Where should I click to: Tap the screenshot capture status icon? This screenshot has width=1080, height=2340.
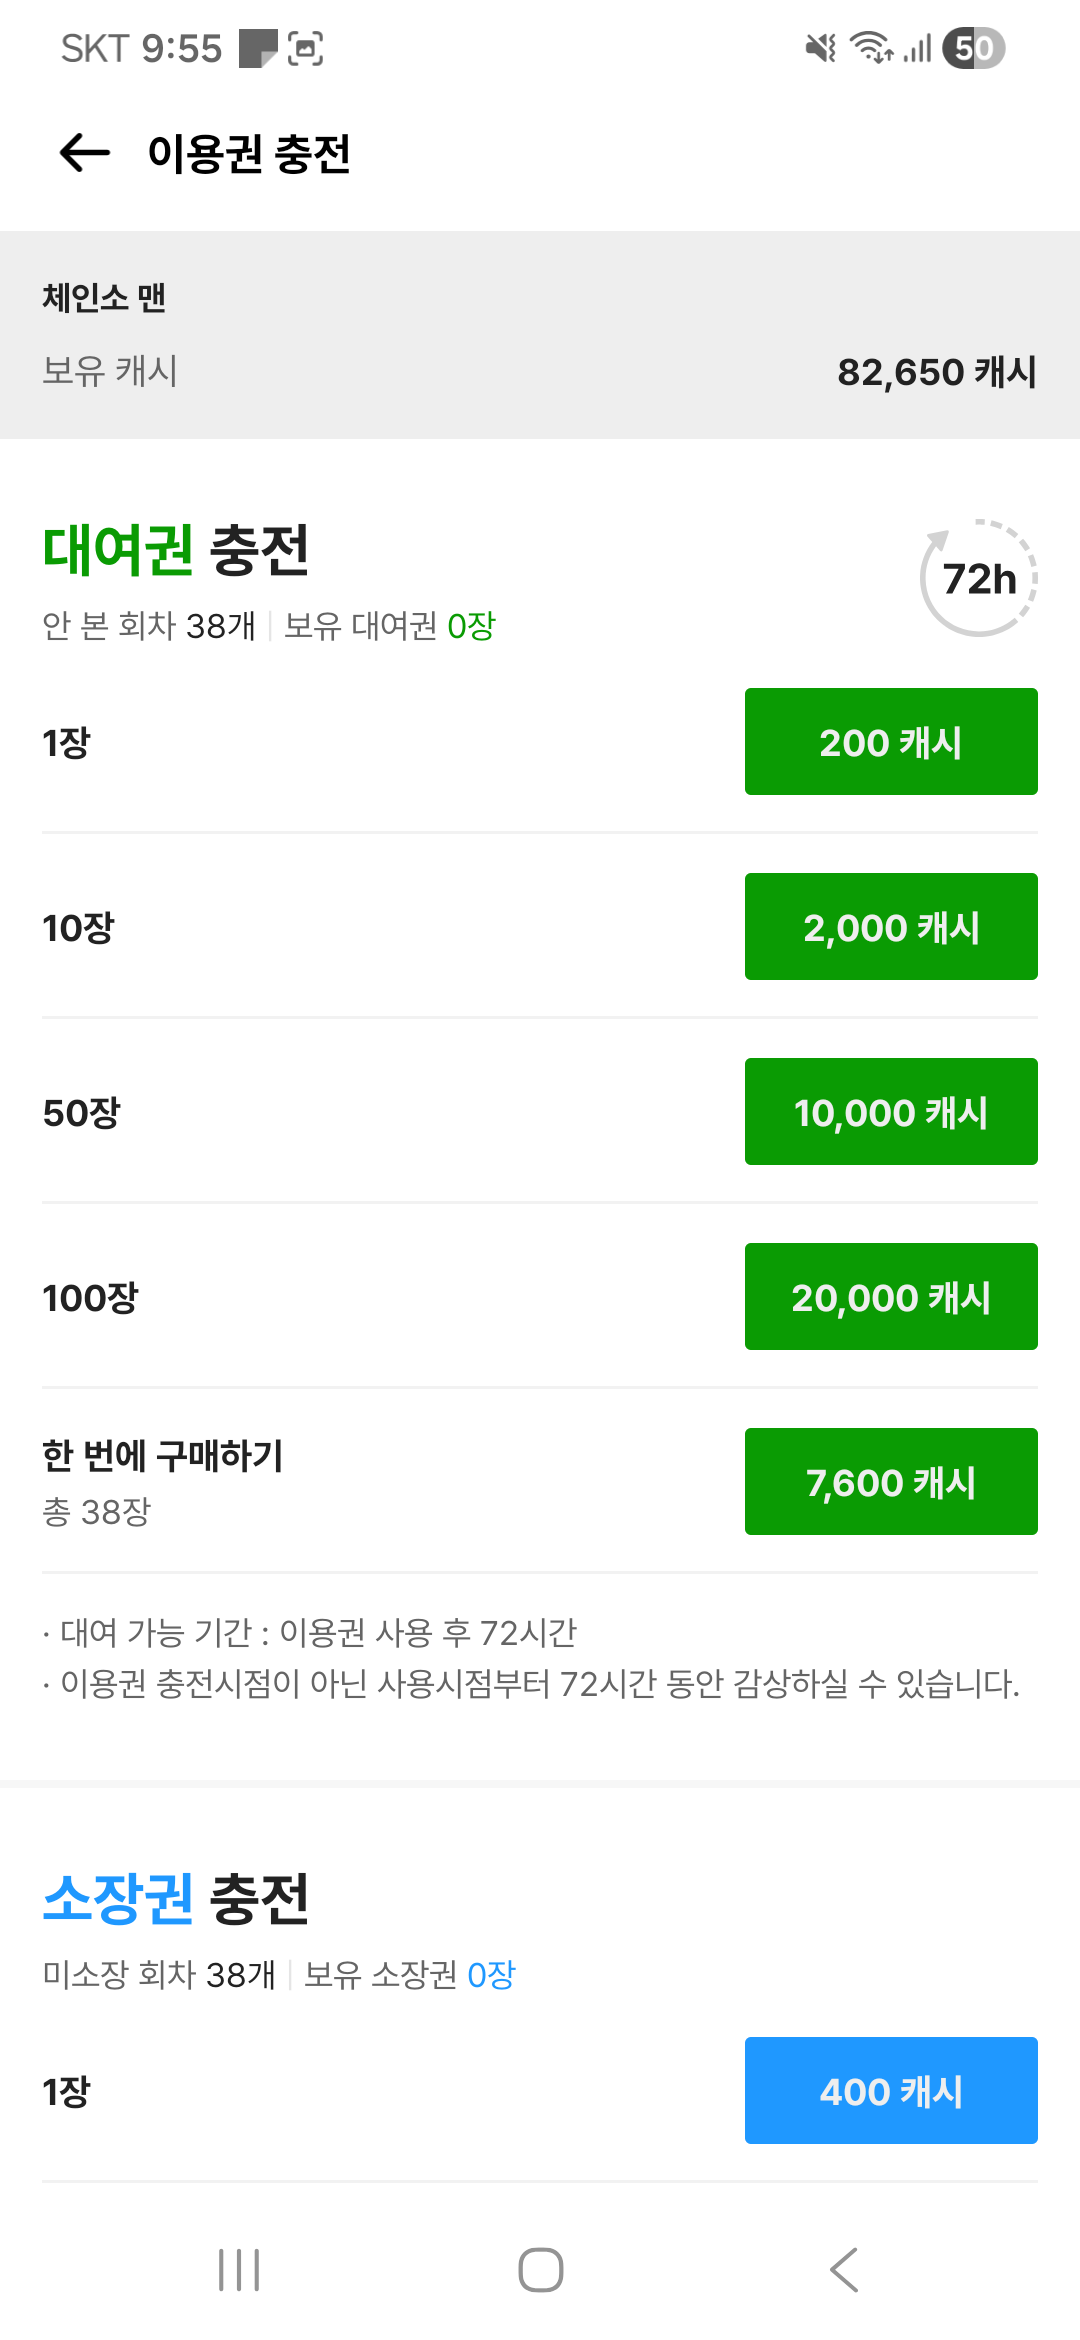305,48
